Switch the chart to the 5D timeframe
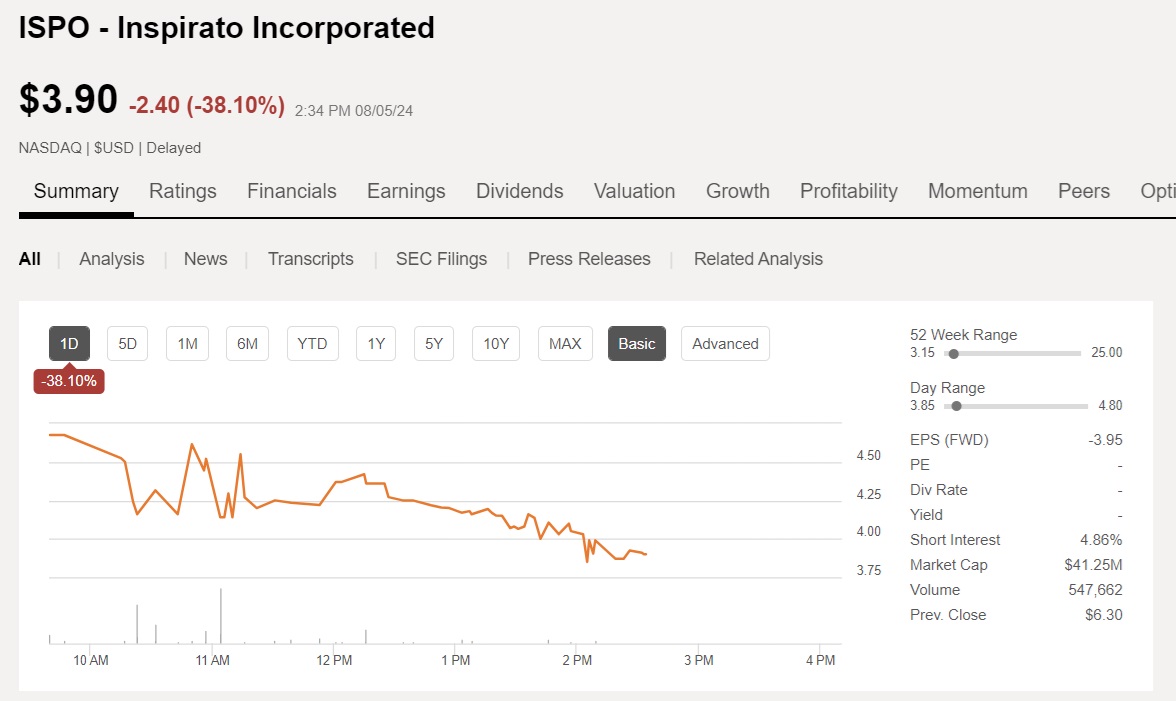The height and width of the screenshot is (701, 1176). (x=127, y=343)
